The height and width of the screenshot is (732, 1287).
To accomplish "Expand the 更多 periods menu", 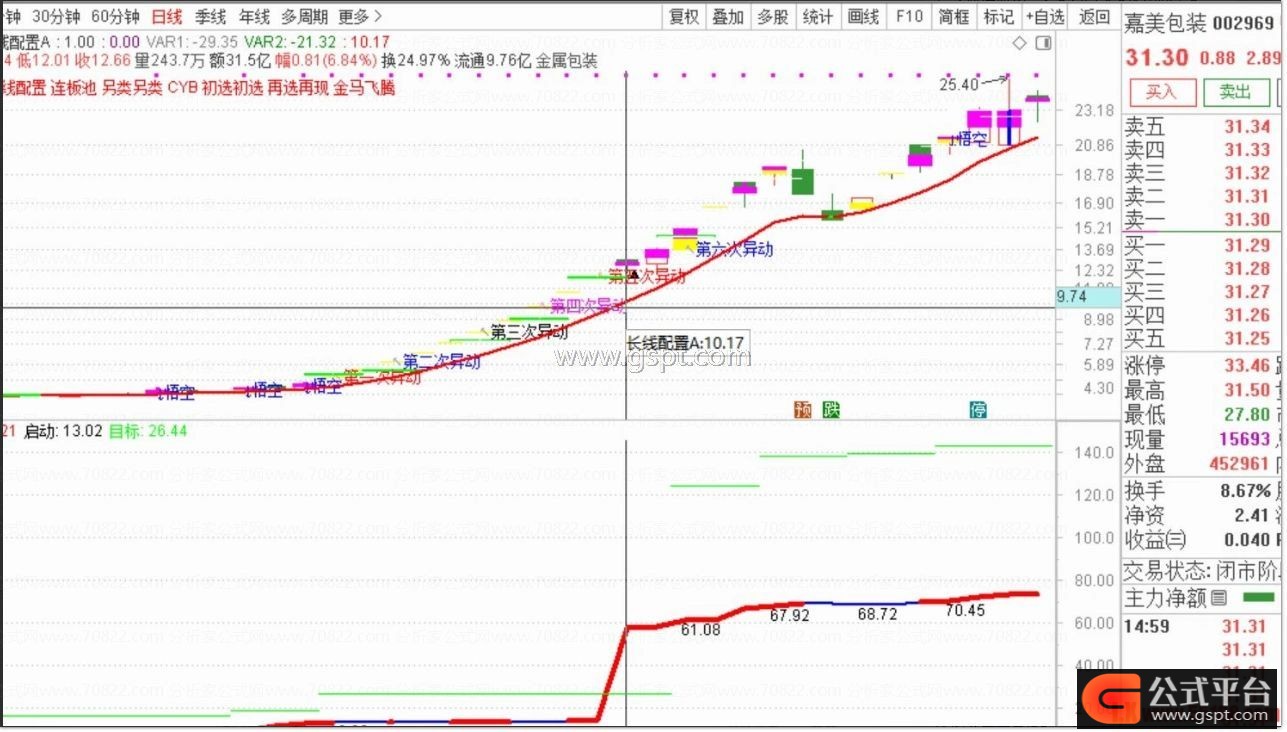I will point(360,16).
